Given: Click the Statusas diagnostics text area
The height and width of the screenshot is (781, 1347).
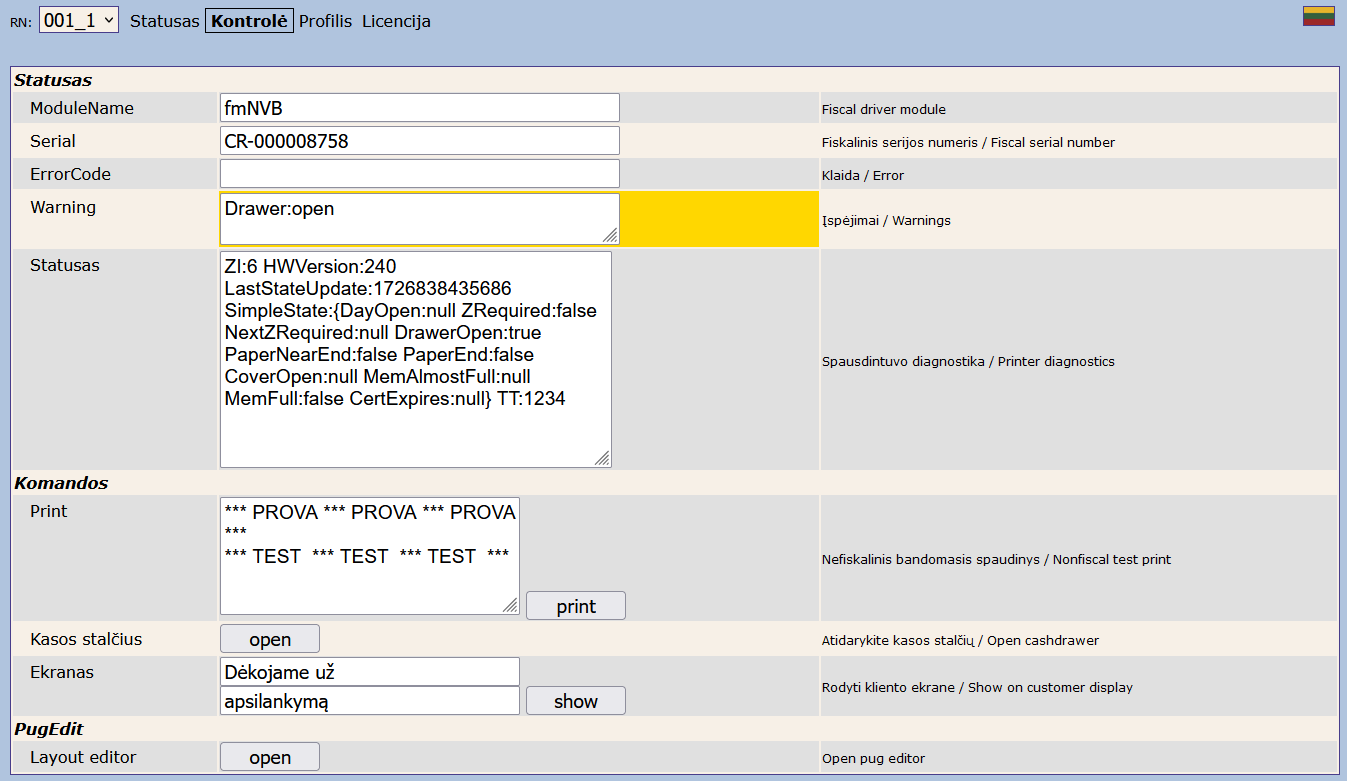Looking at the screenshot, I should 415,359.
